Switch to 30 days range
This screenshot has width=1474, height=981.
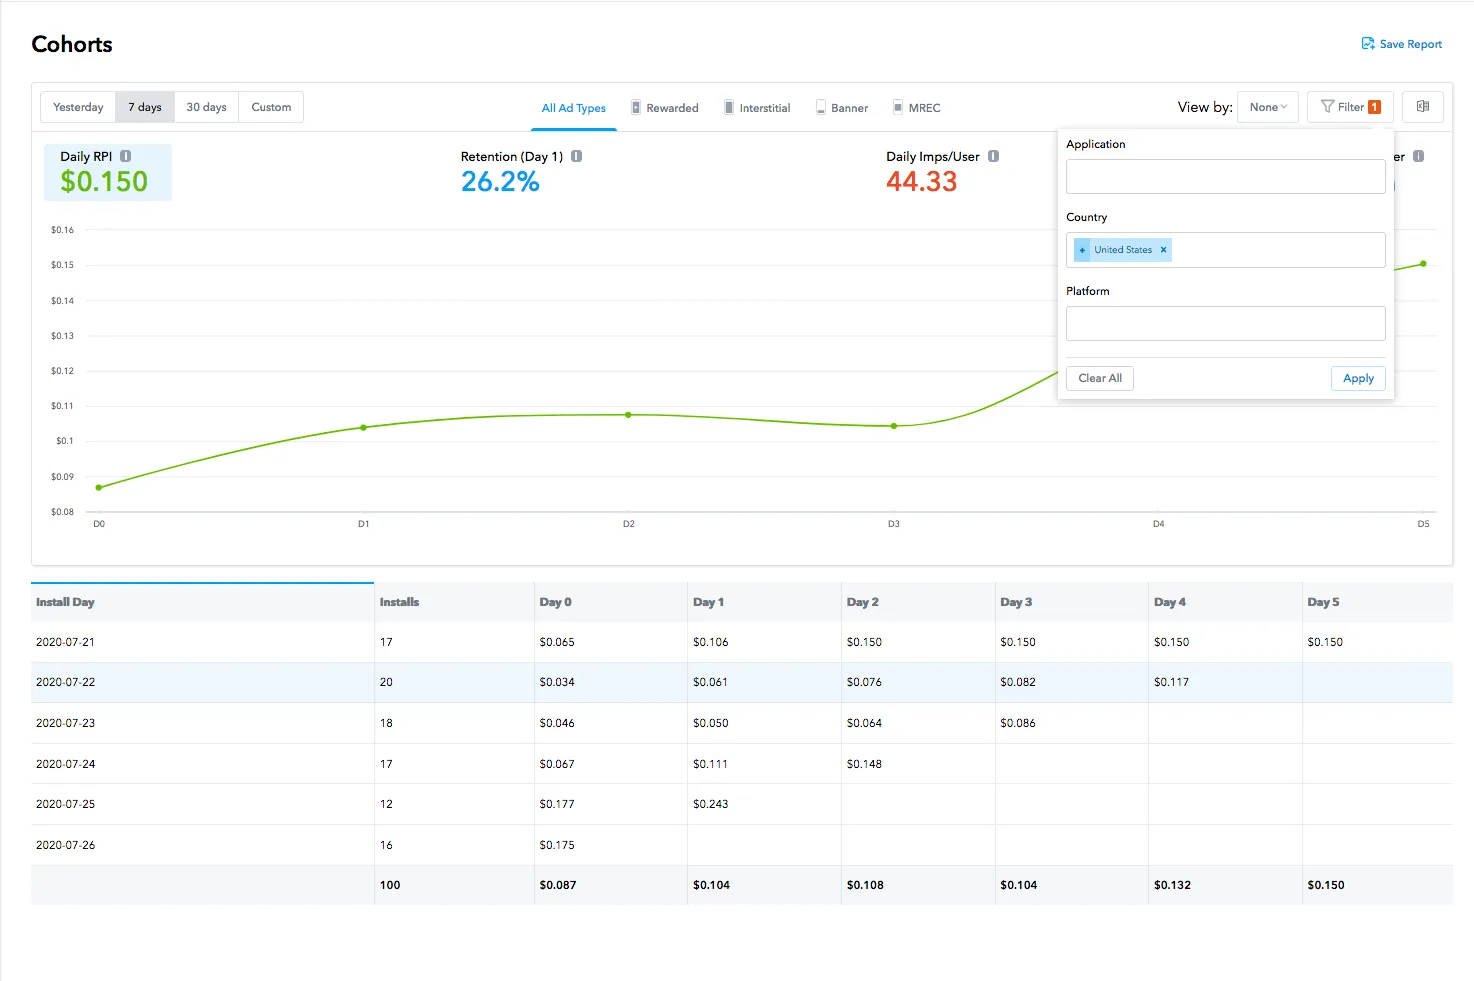[x=206, y=107]
